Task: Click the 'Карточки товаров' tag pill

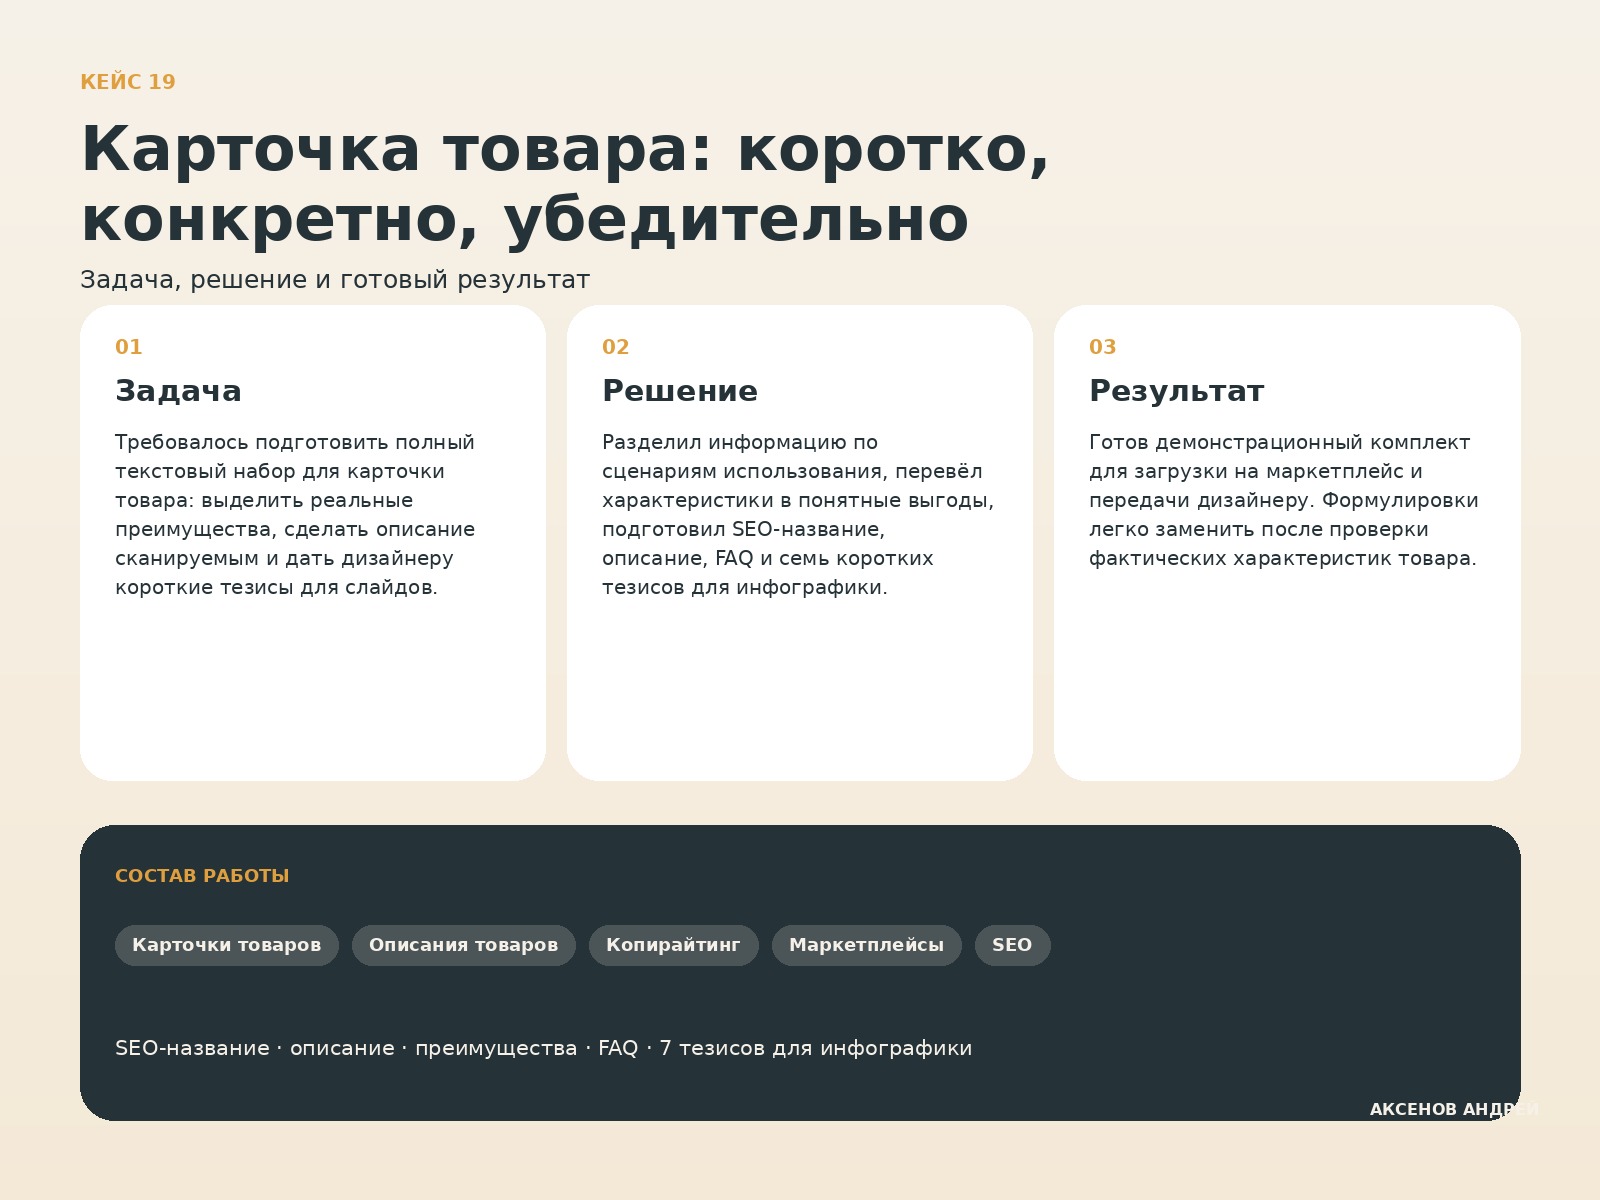Action: [x=227, y=945]
